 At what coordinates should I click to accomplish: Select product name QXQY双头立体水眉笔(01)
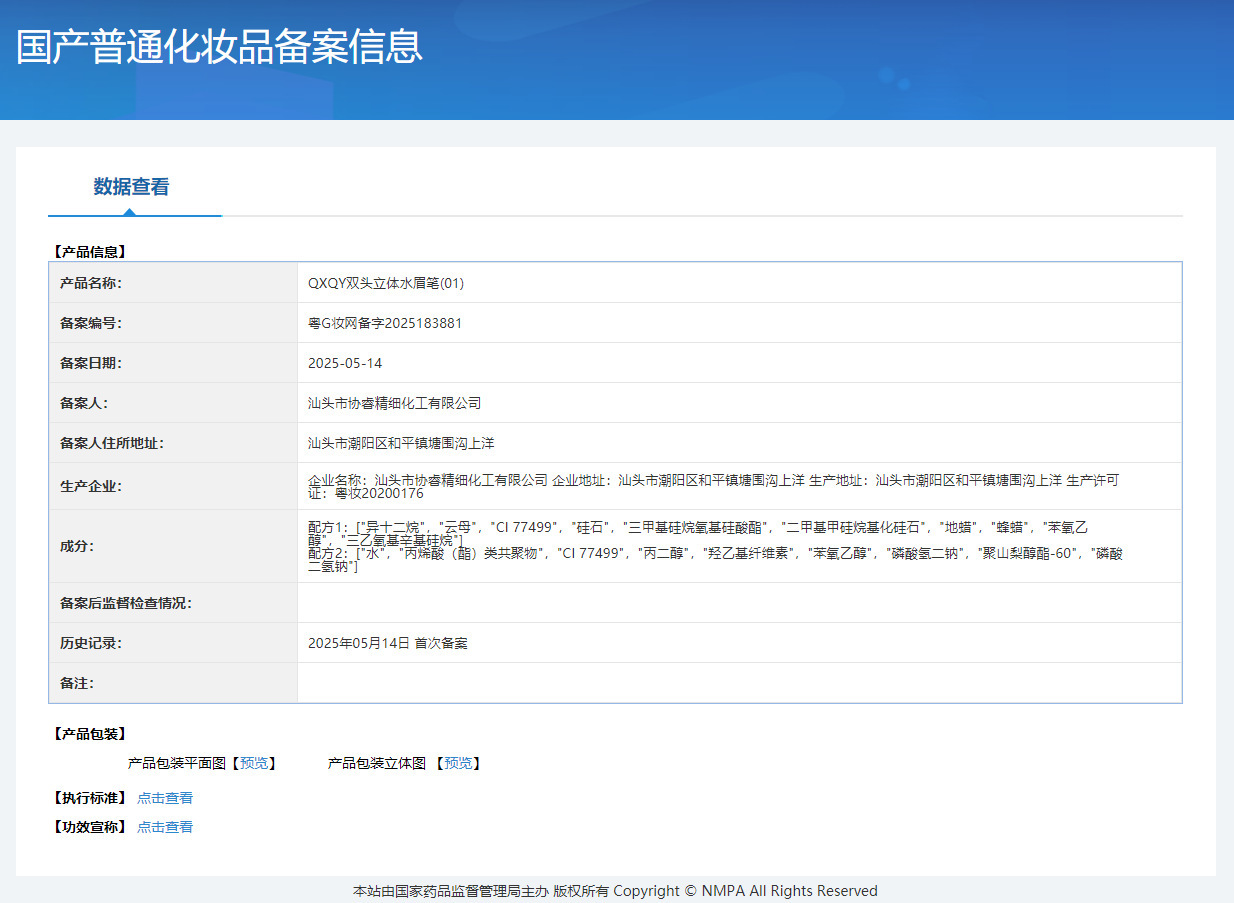386,283
